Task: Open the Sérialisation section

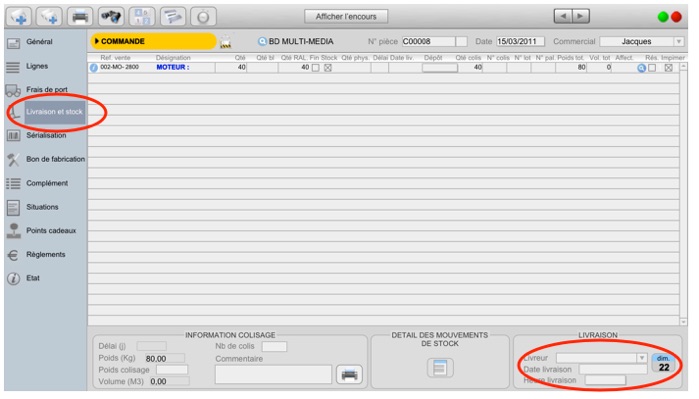Action: coord(45,136)
